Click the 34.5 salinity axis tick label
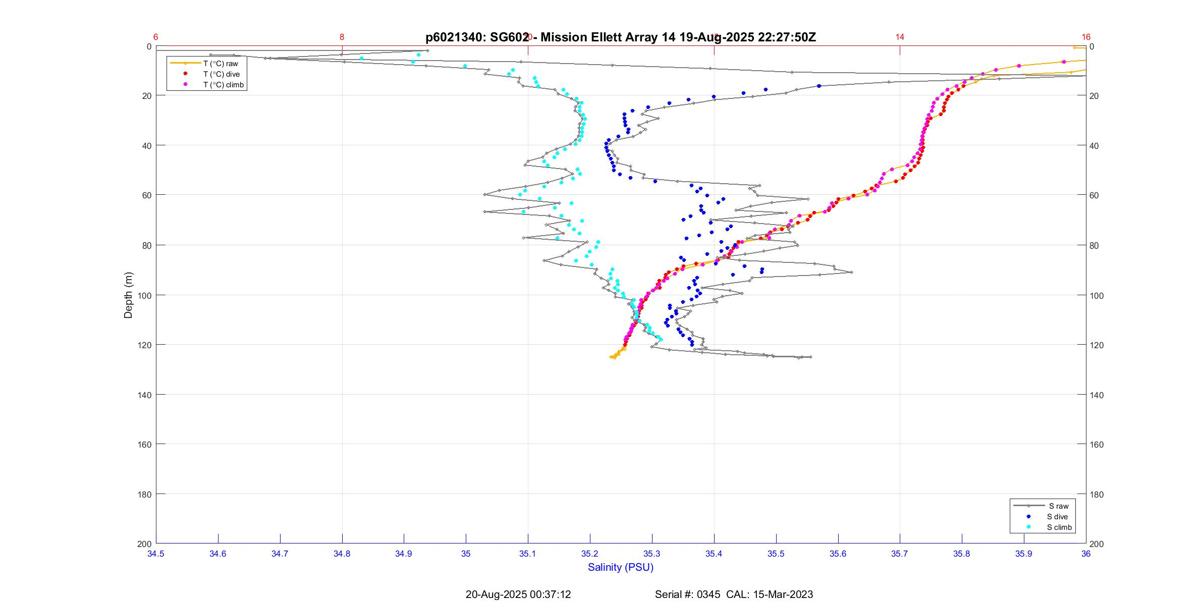The width and height of the screenshot is (1200, 611). (155, 553)
